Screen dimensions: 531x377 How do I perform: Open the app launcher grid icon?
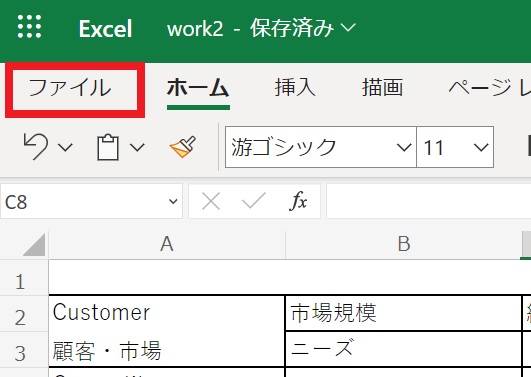pos(29,26)
